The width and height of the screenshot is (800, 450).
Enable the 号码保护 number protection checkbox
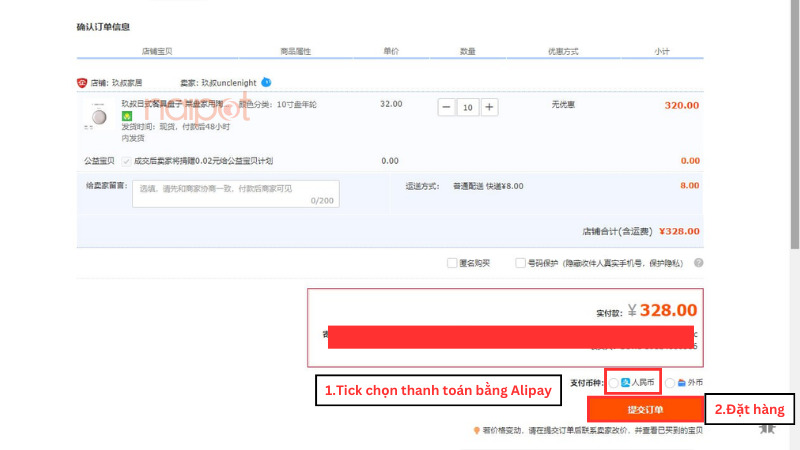coord(520,263)
